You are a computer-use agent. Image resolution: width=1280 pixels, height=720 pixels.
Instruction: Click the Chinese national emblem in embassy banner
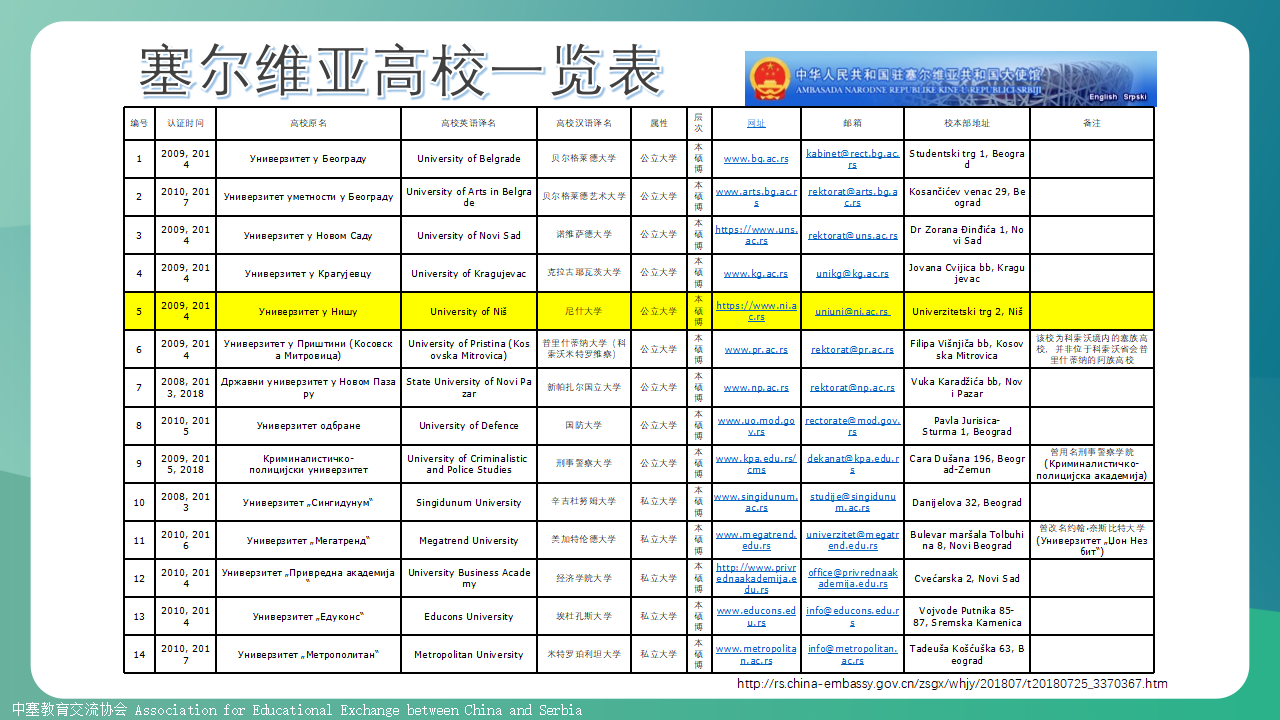point(769,79)
